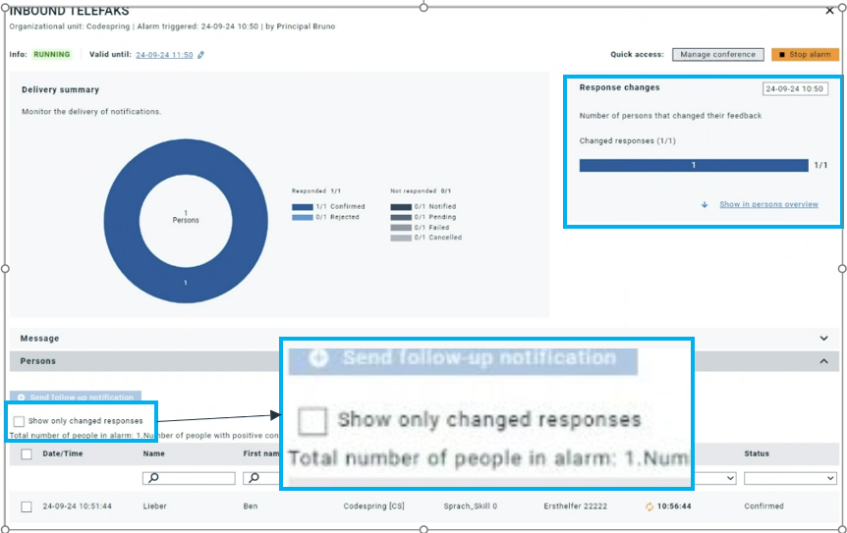
Task: Click the donut chart Persons ring
Action: click(186, 283)
